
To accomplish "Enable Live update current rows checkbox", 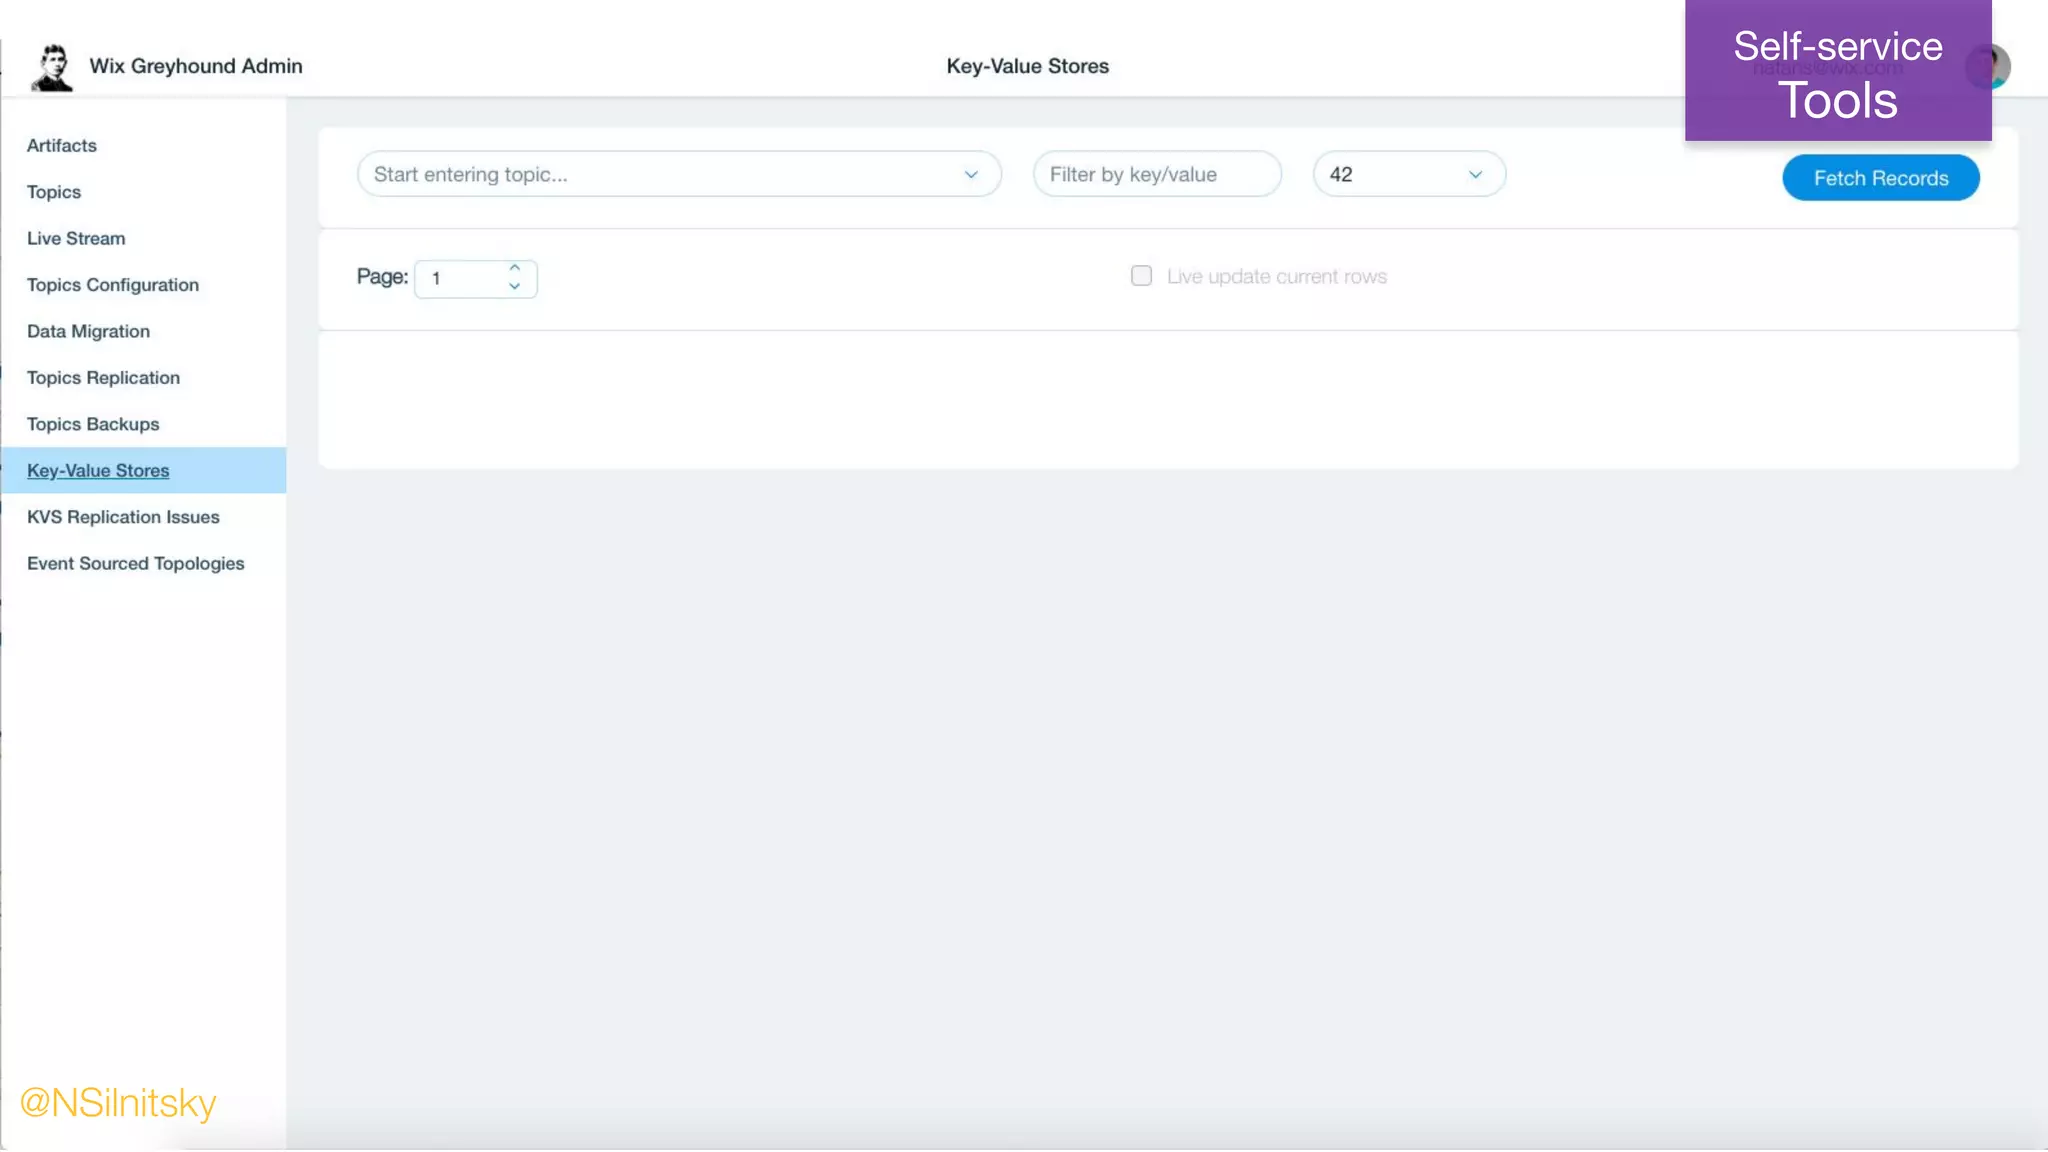I will pyautogui.click(x=1141, y=276).
